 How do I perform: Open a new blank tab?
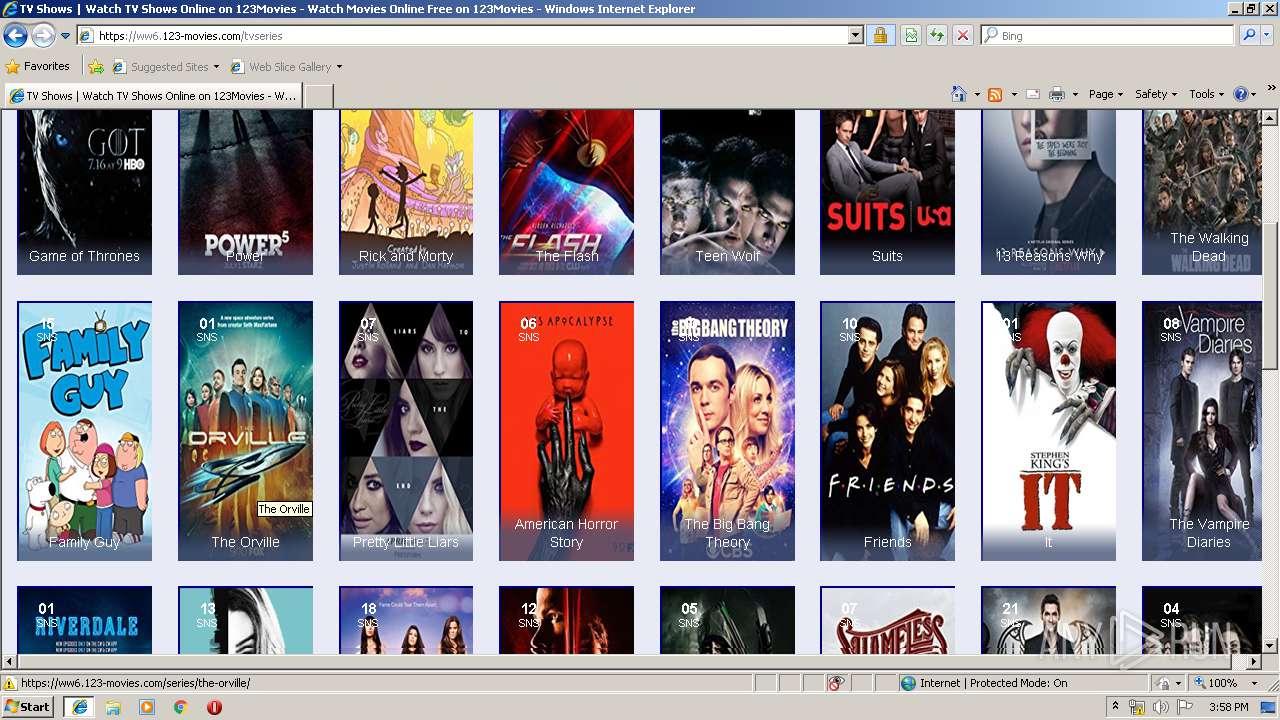tap(318, 96)
